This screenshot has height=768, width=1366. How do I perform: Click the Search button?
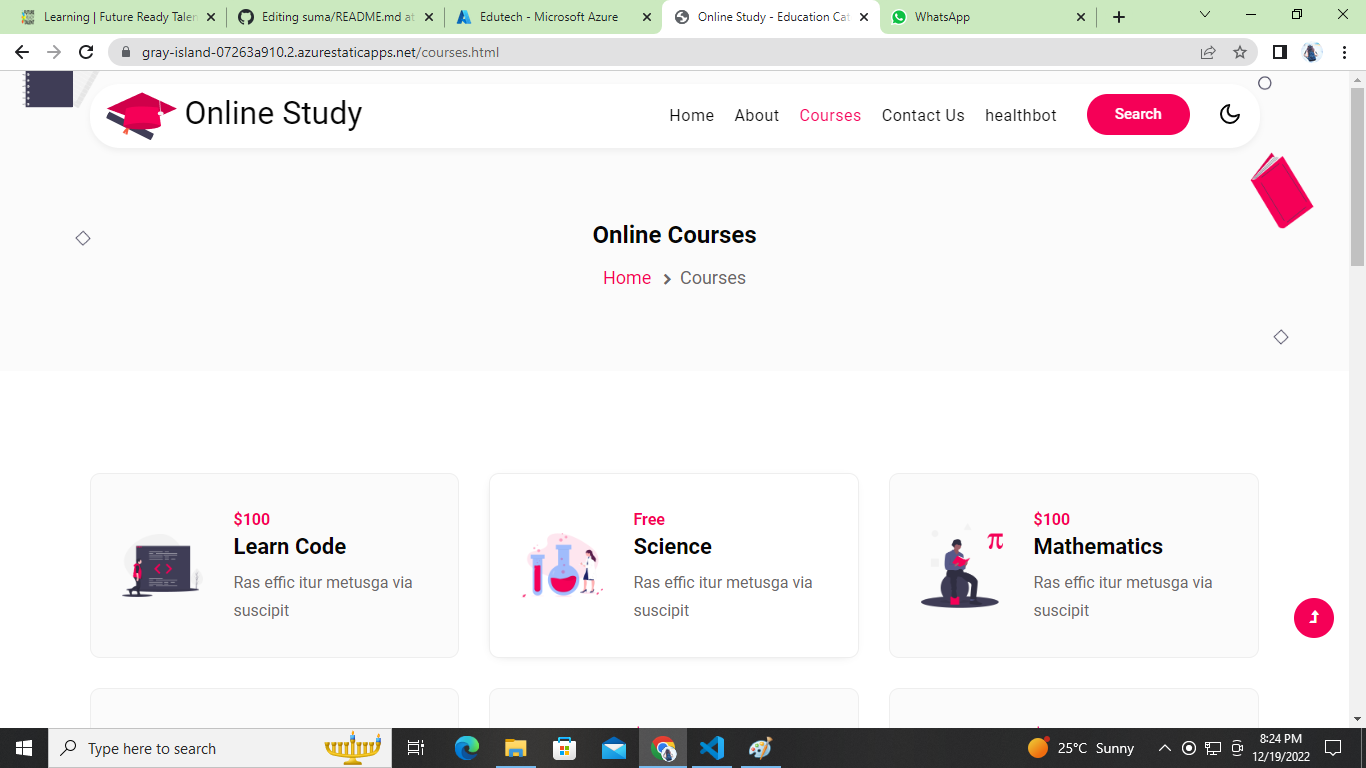coord(1138,114)
